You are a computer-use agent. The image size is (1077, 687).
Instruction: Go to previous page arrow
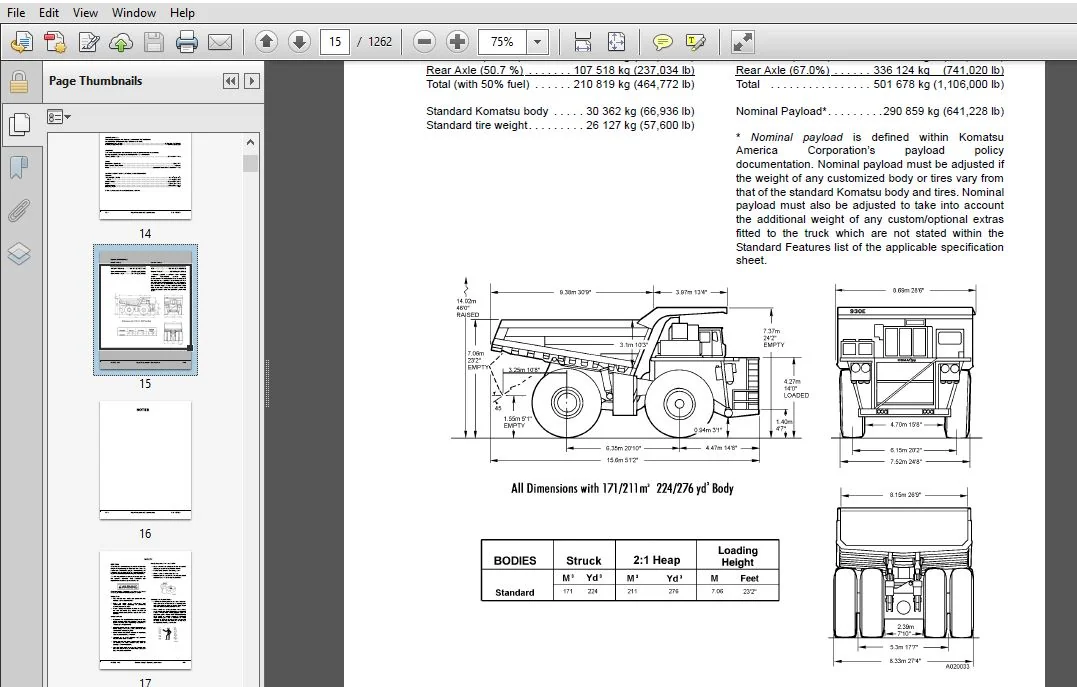pos(267,42)
